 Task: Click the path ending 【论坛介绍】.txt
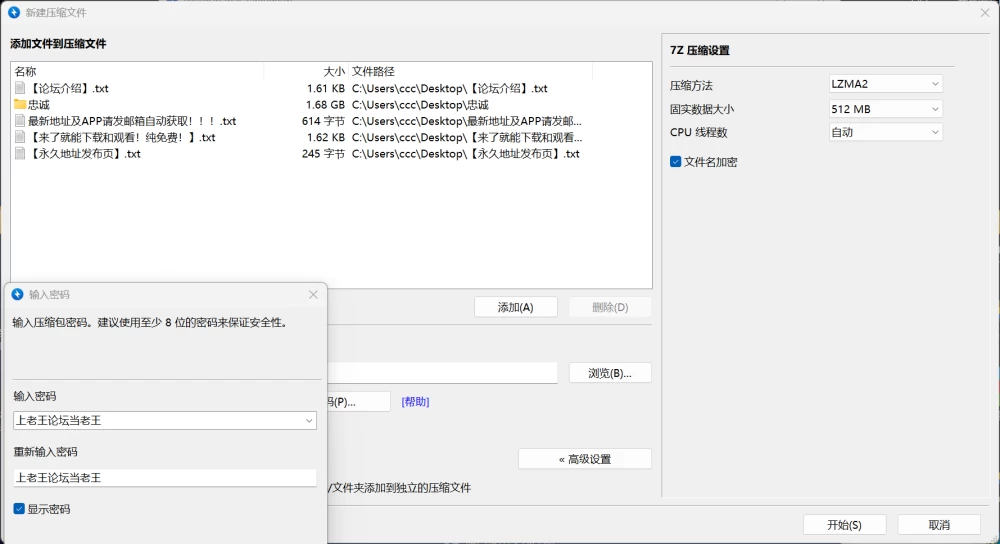450,89
